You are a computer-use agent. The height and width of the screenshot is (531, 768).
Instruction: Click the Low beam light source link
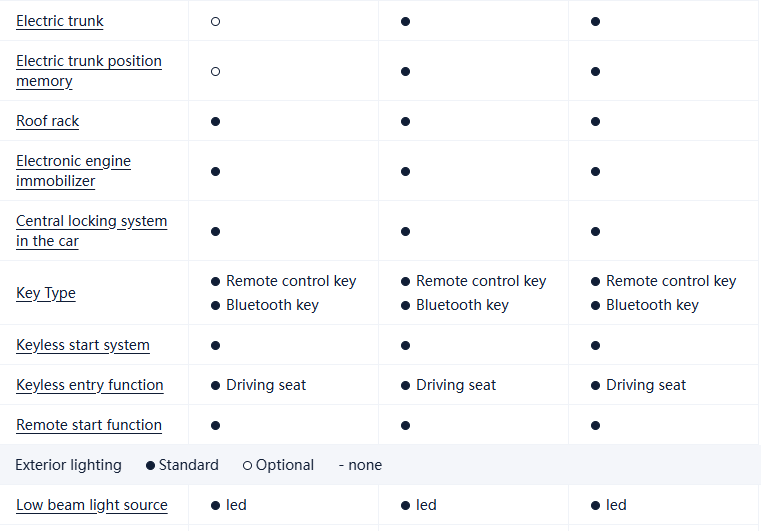point(92,505)
